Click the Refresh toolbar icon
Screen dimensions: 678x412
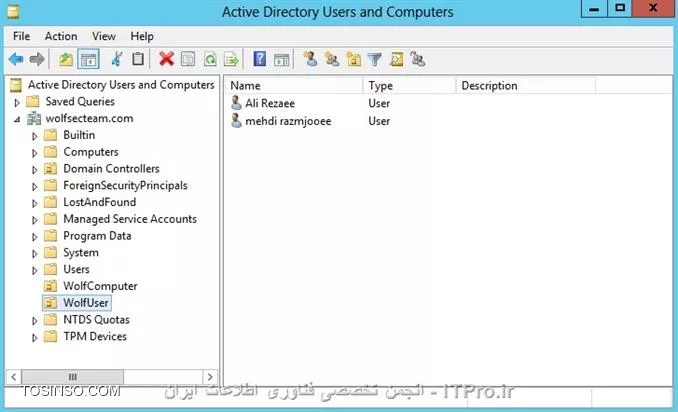[x=210, y=59]
